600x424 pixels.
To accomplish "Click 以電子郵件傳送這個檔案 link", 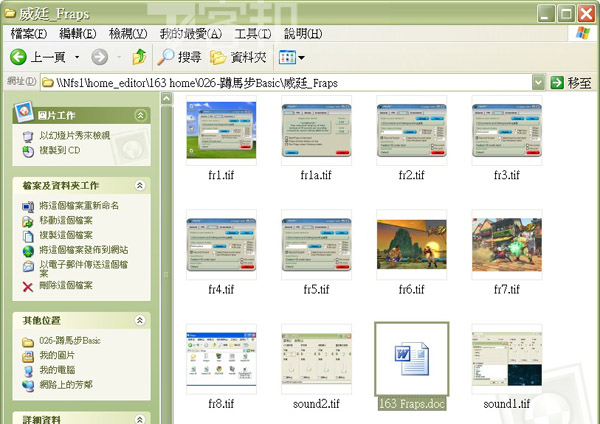I will 83,268.
